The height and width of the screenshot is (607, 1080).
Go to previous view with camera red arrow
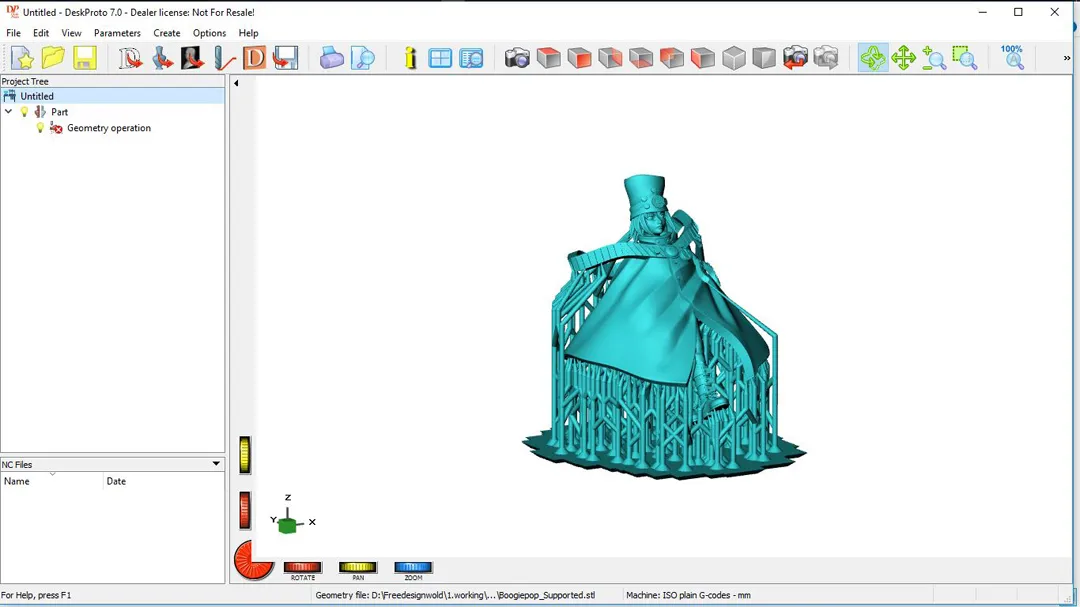(795, 58)
